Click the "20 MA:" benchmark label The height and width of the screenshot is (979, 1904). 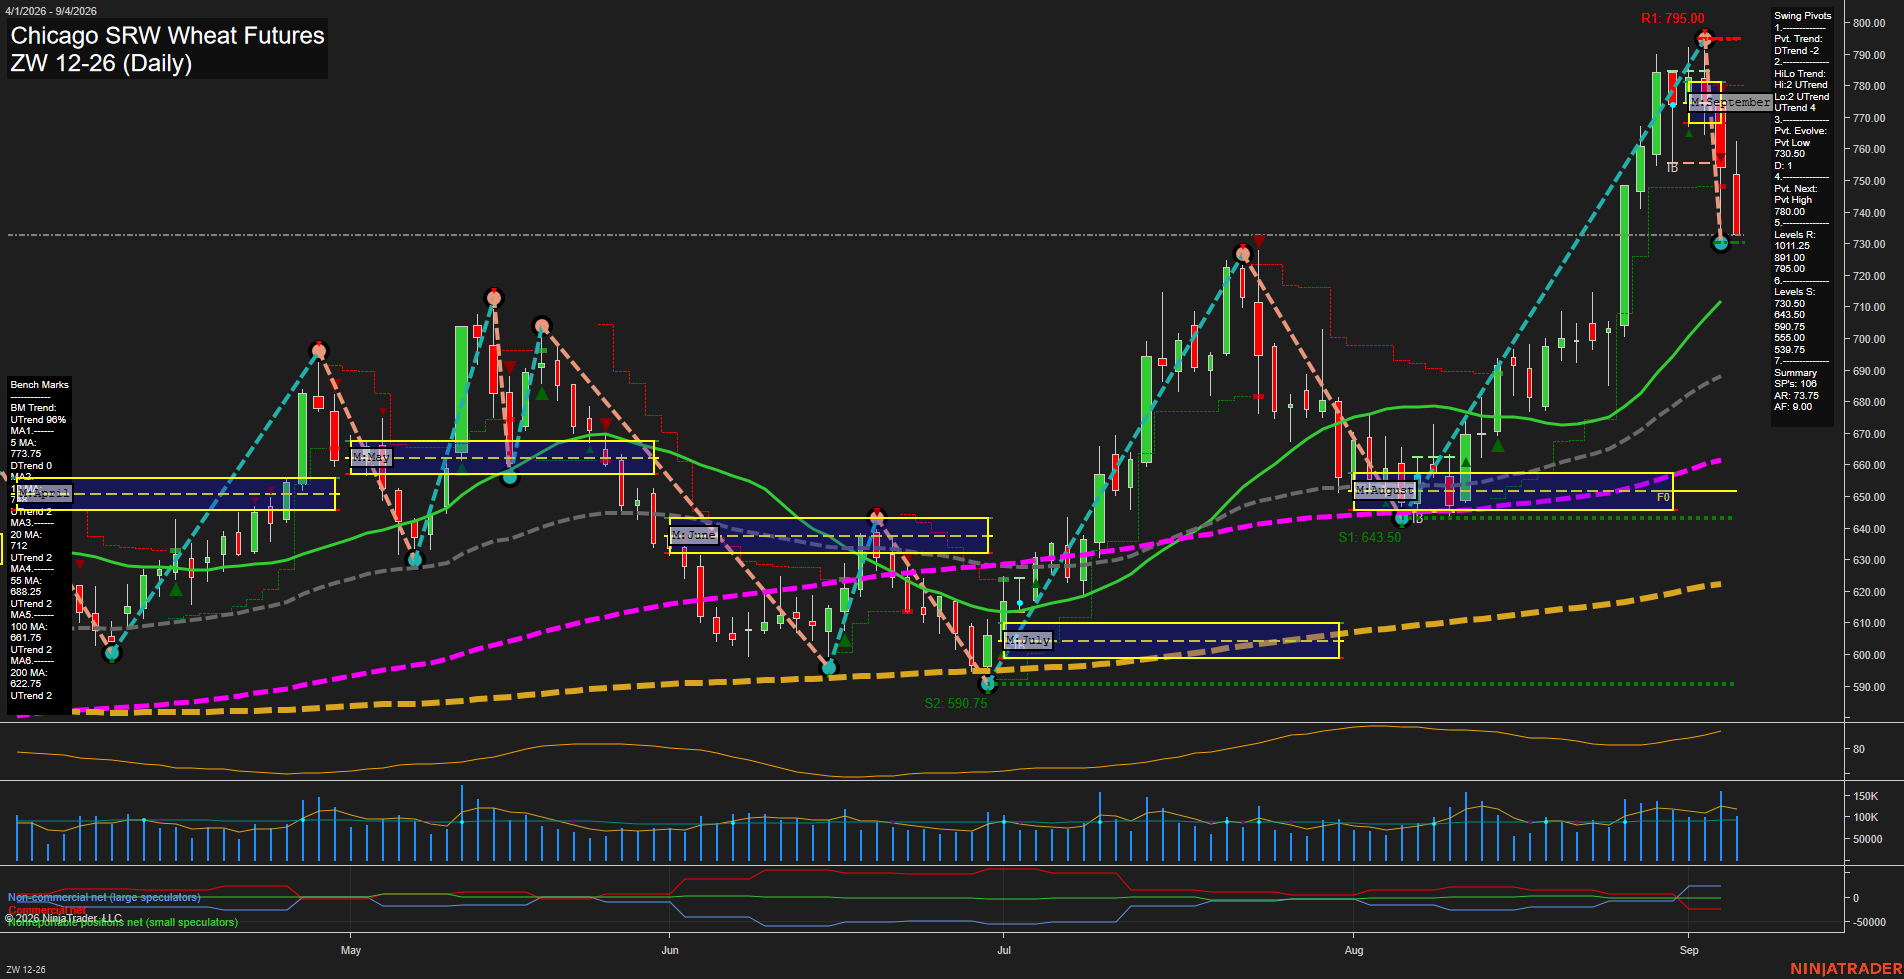coord(26,535)
